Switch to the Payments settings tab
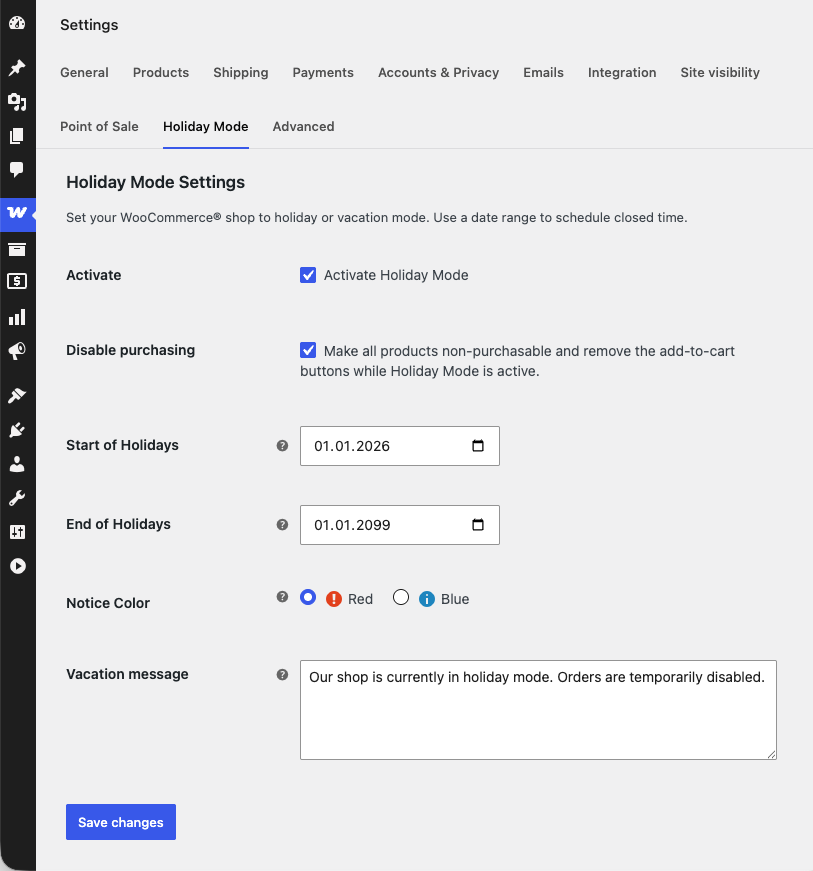This screenshot has height=871, width=813. 323,72
